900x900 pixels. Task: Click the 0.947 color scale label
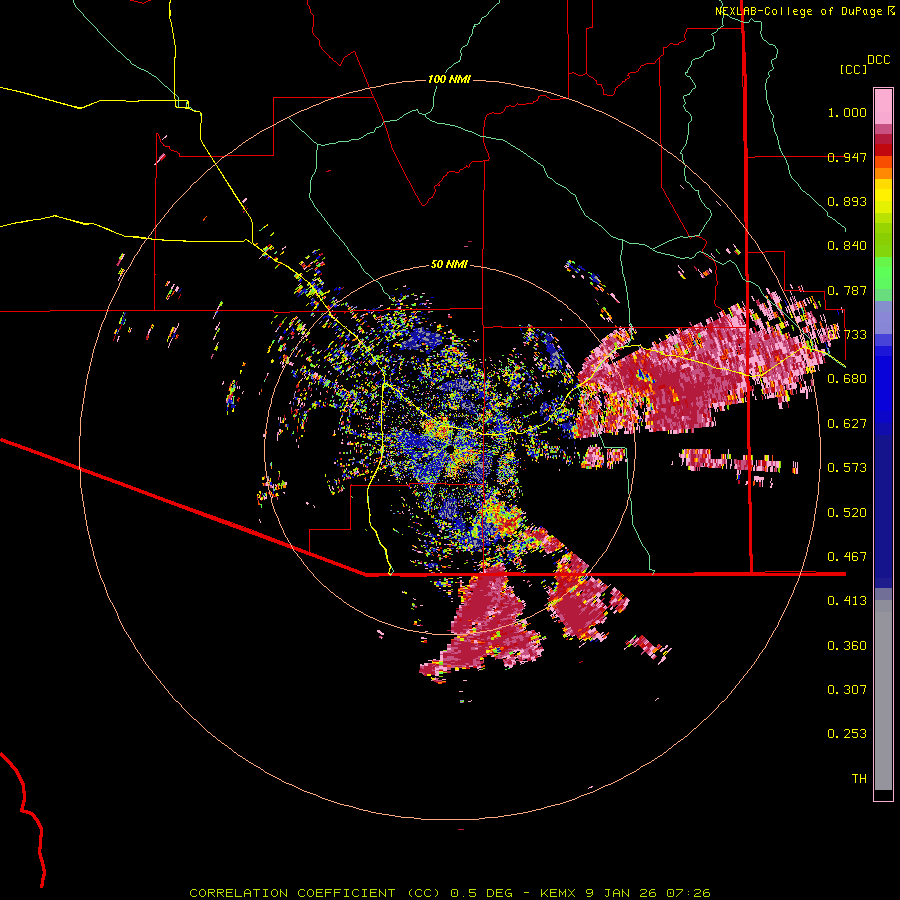pyautogui.click(x=847, y=157)
